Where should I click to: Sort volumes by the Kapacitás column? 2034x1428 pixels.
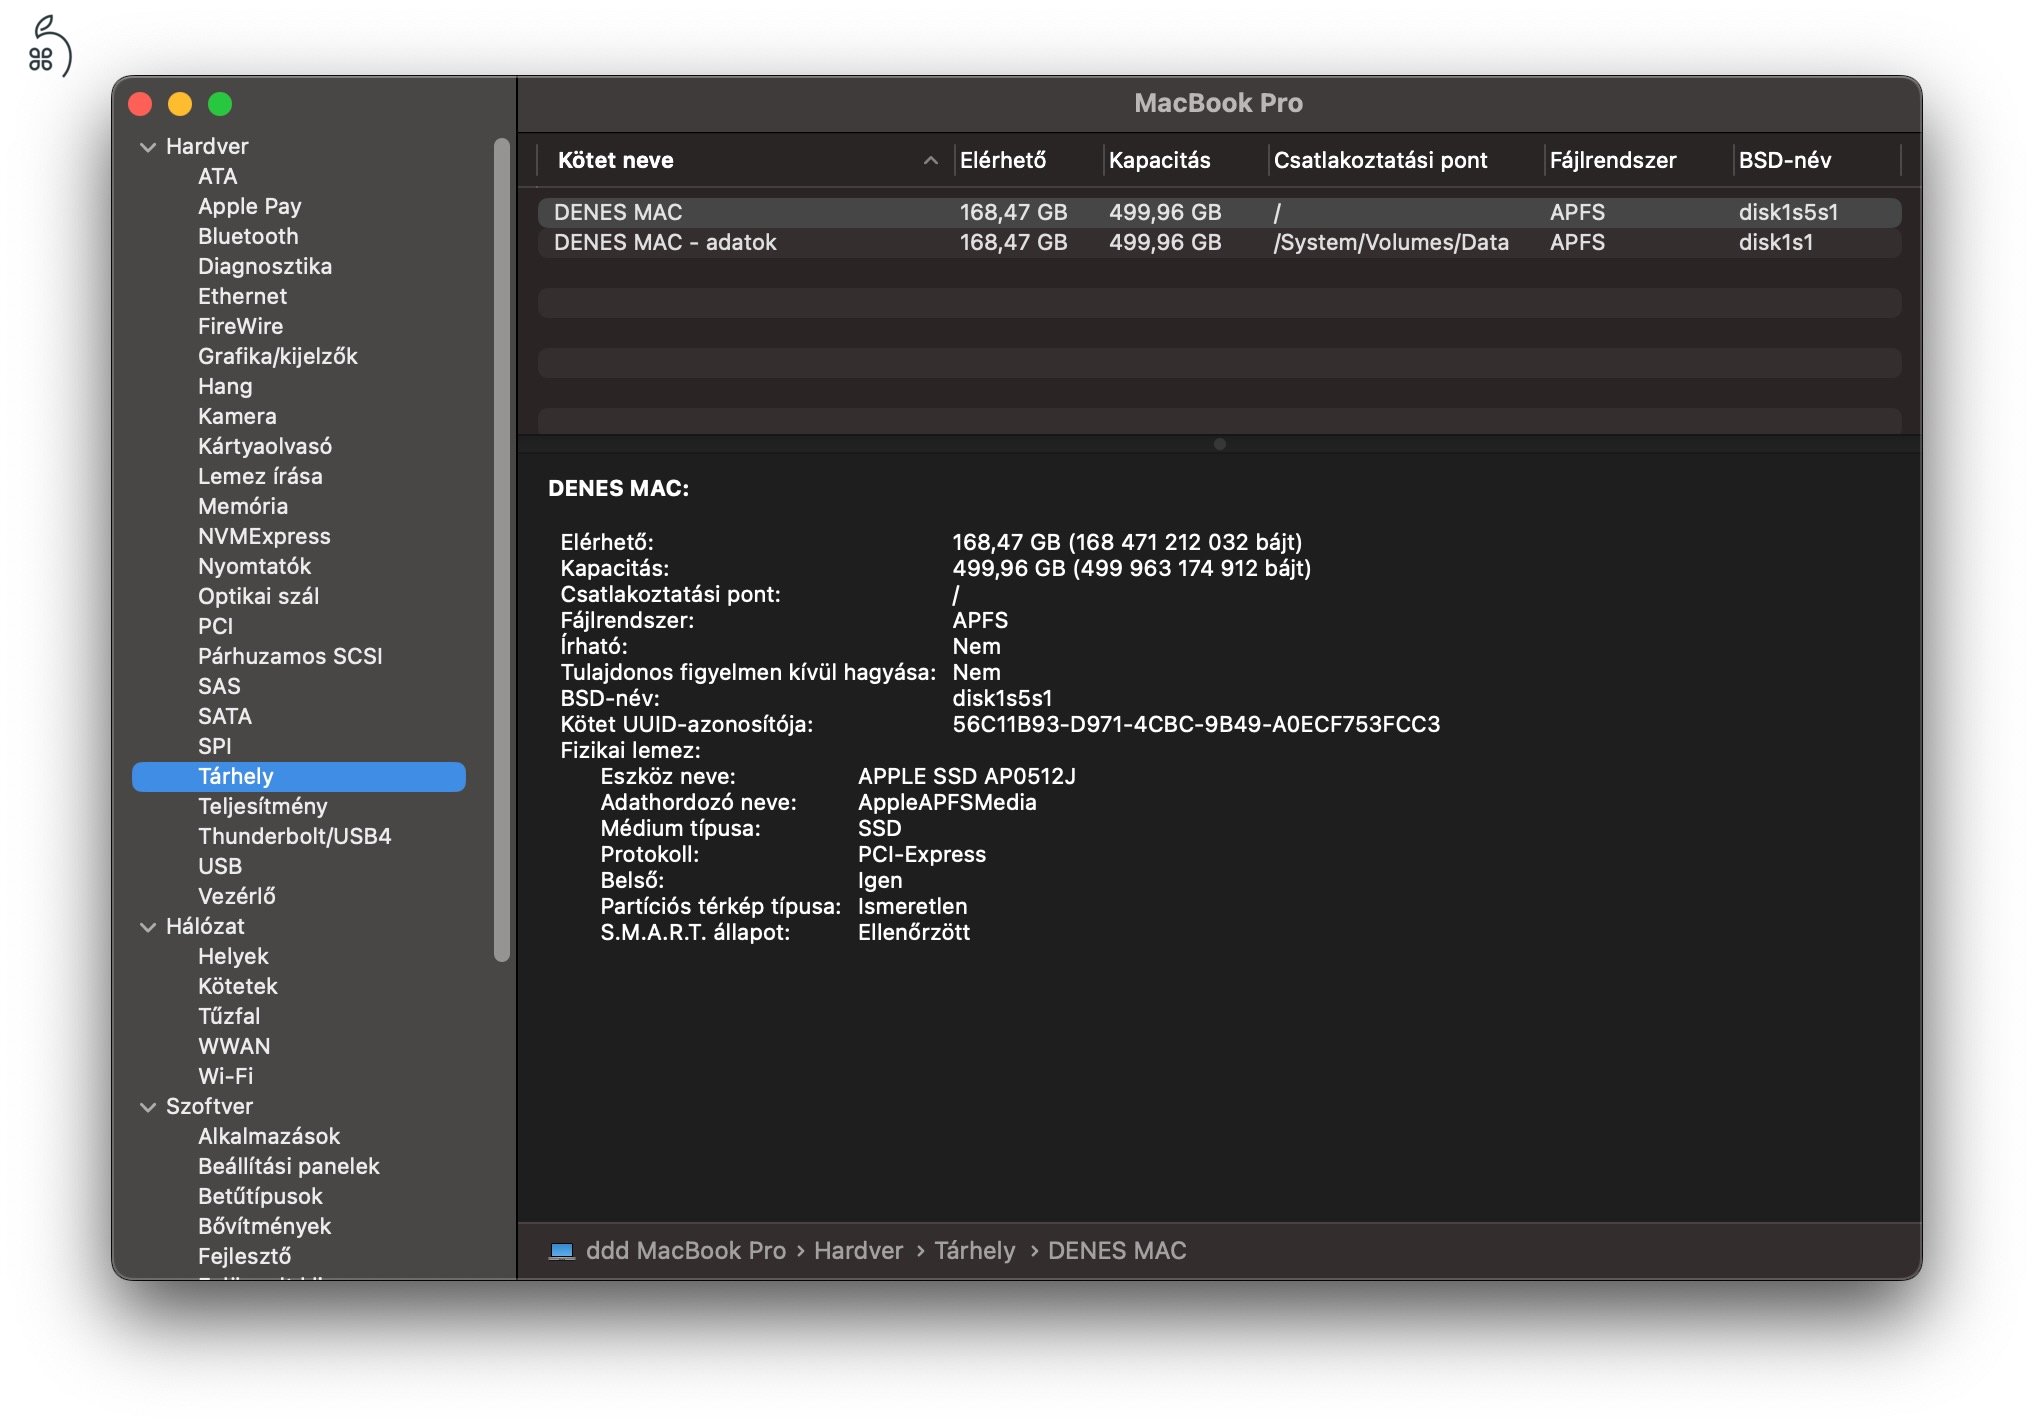click(1160, 160)
